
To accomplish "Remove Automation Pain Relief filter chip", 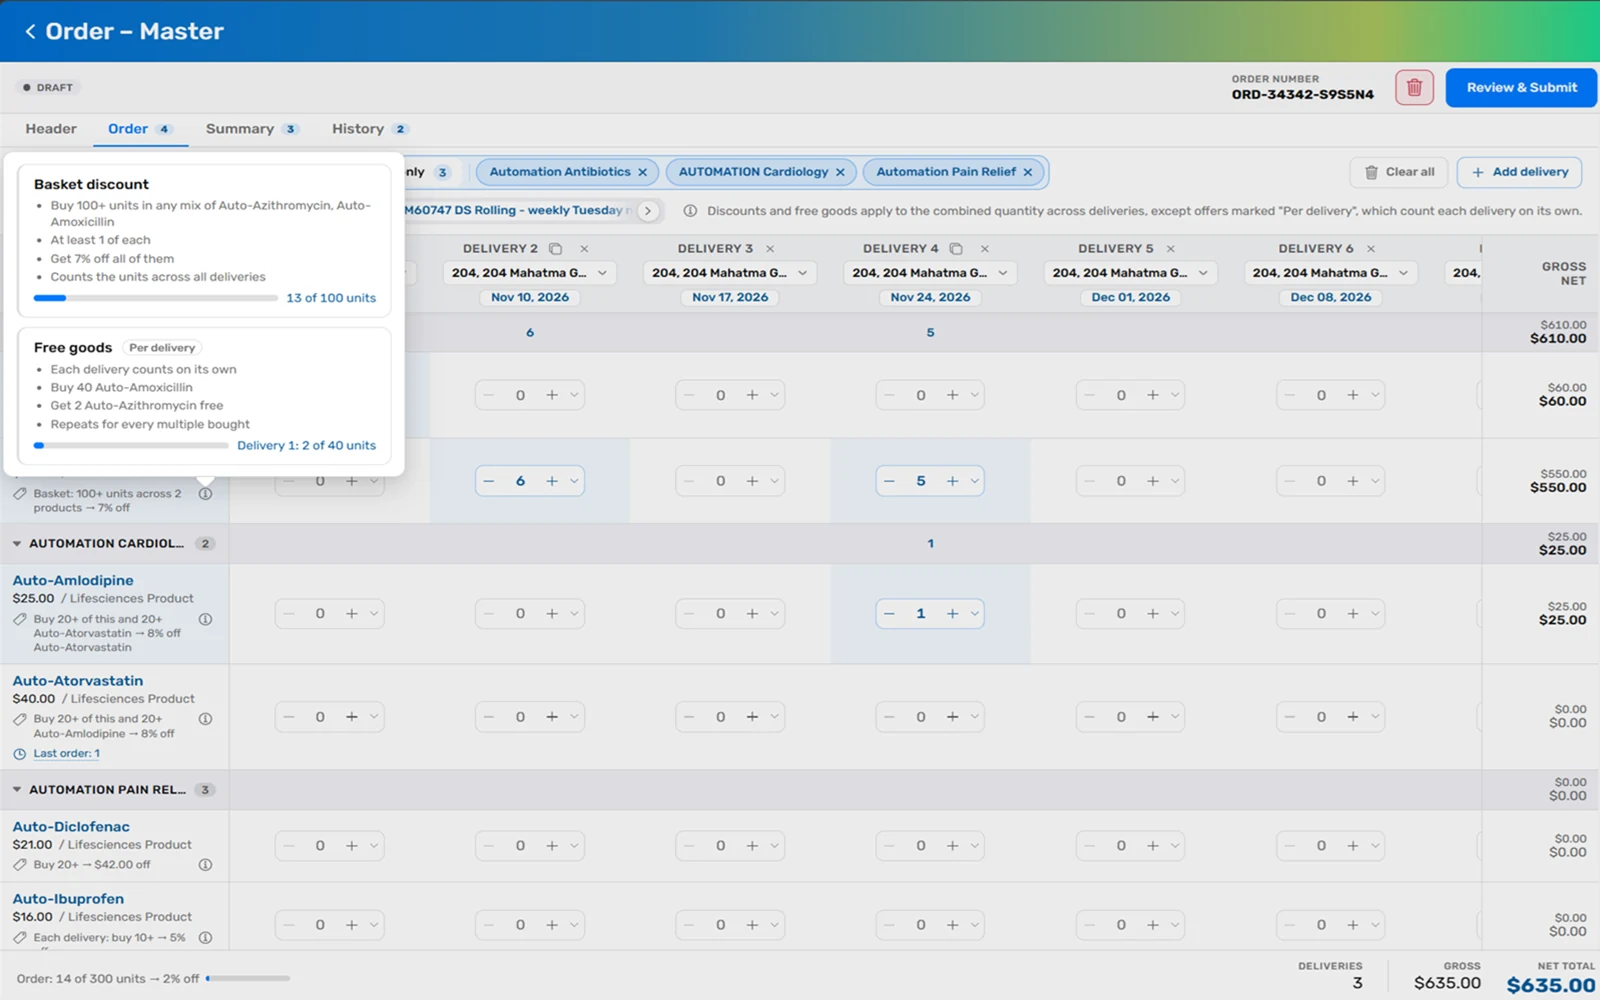I will coord(1027,172).
